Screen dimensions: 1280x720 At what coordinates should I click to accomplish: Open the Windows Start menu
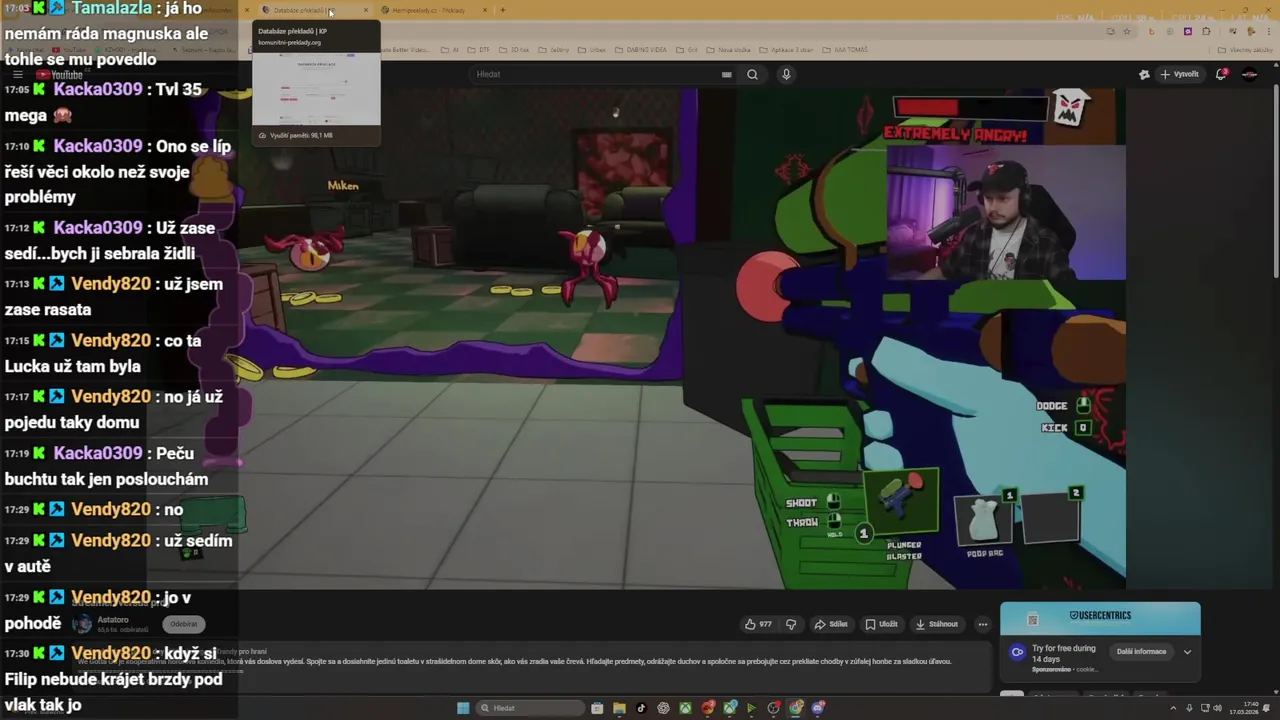pos(463,708)
